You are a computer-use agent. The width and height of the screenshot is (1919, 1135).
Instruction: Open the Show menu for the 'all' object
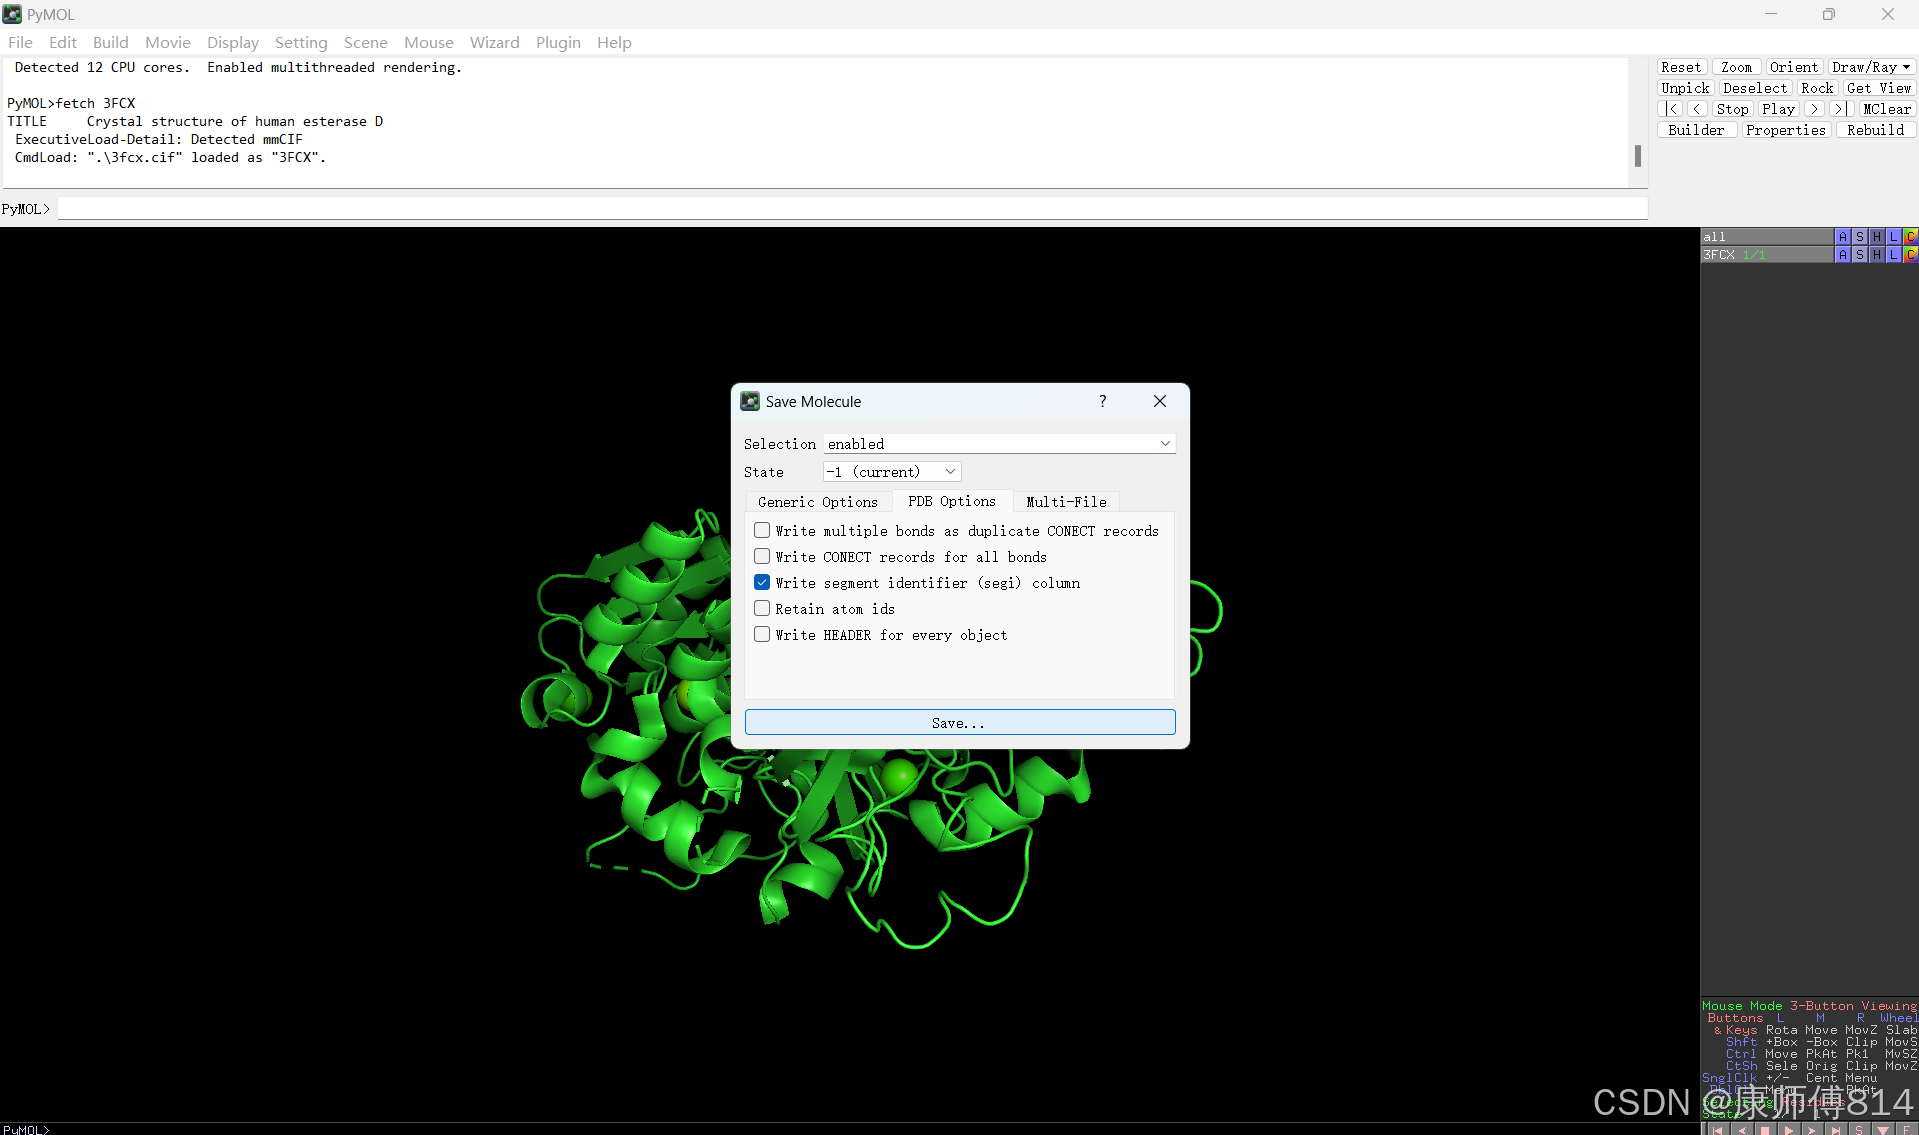[1859, 237]
